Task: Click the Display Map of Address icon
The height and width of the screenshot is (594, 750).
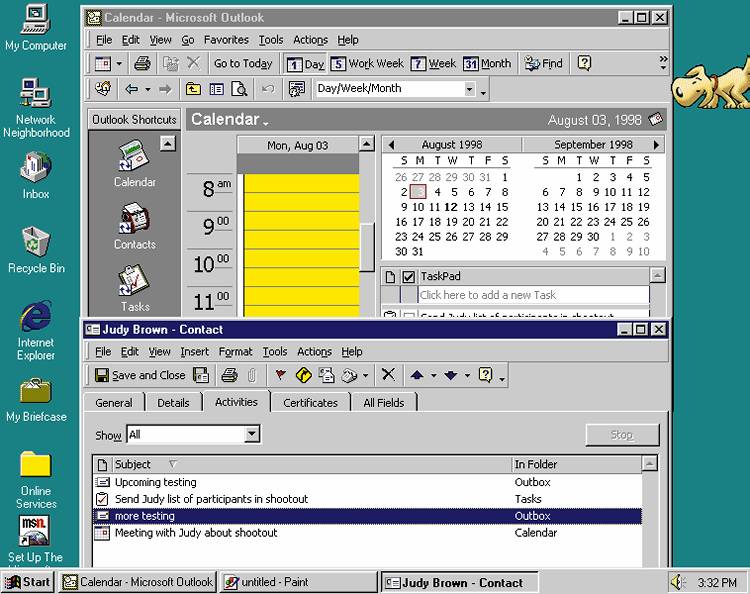Action: coord(303,375)
